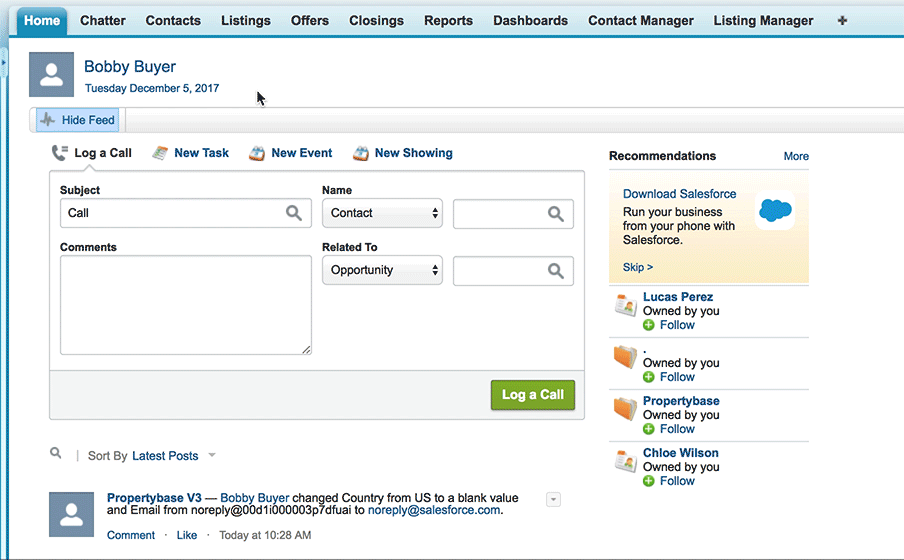
Task: Select the New Event action link
Action: [x=302, y=153]
